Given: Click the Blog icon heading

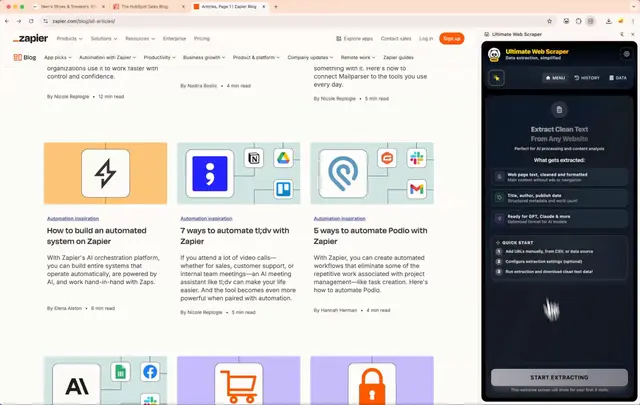Looking at the screenshot, I should pyautogui.click(x=24, y=57).
